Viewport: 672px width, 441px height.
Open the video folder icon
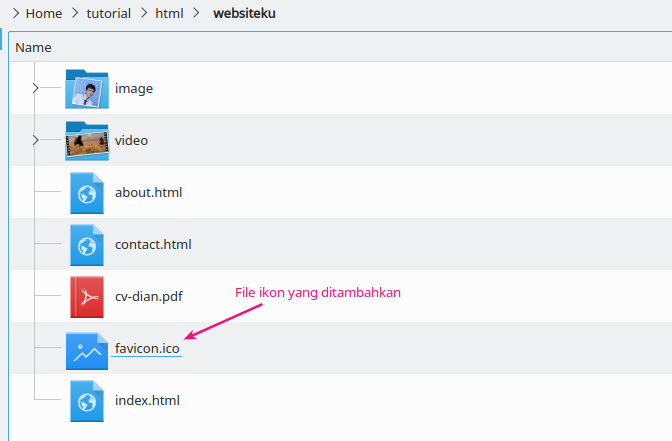[x=87, y=141]
